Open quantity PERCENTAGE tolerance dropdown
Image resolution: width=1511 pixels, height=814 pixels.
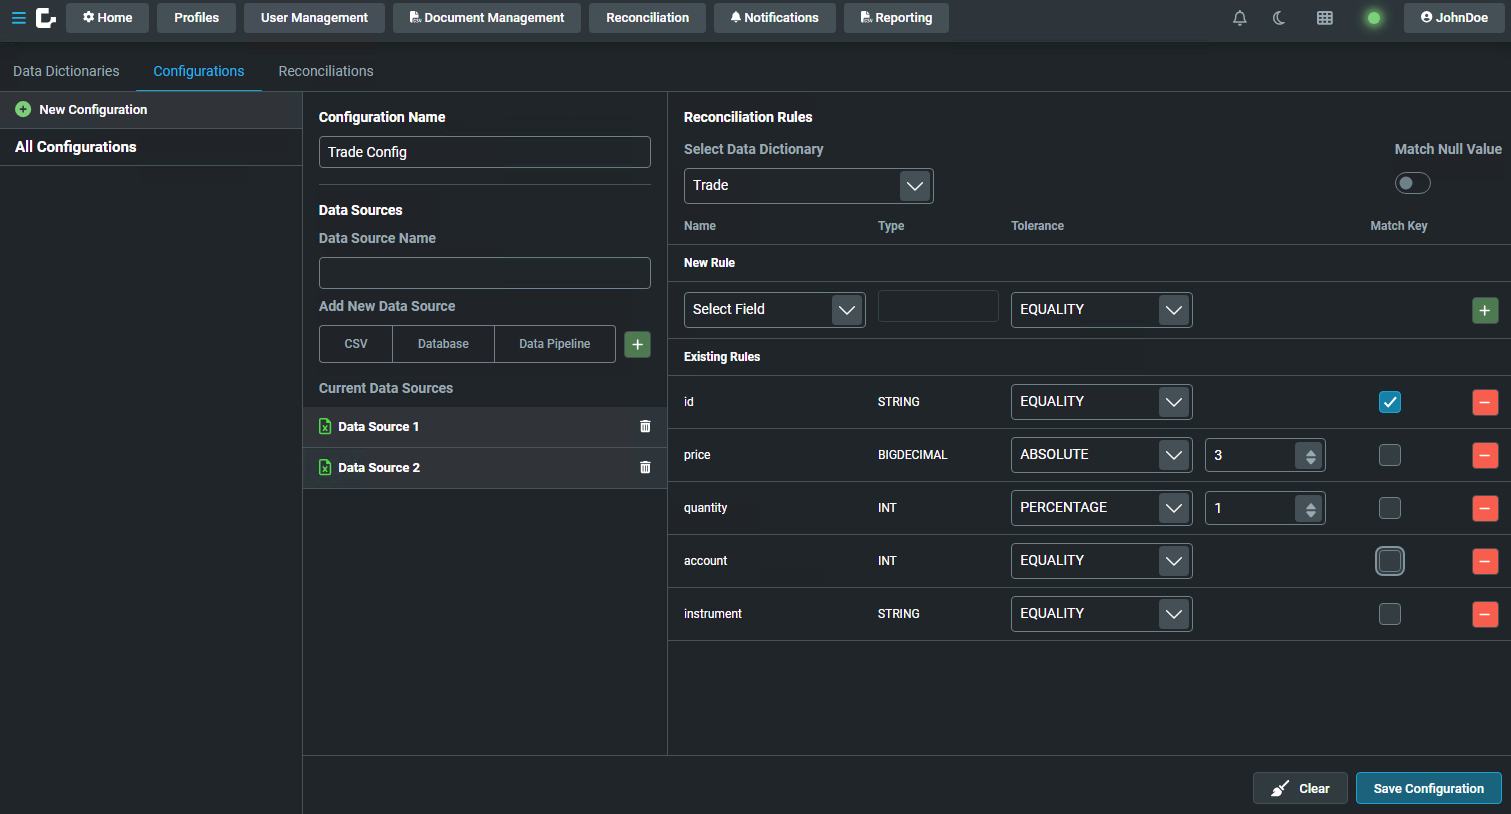[1101, 508]
